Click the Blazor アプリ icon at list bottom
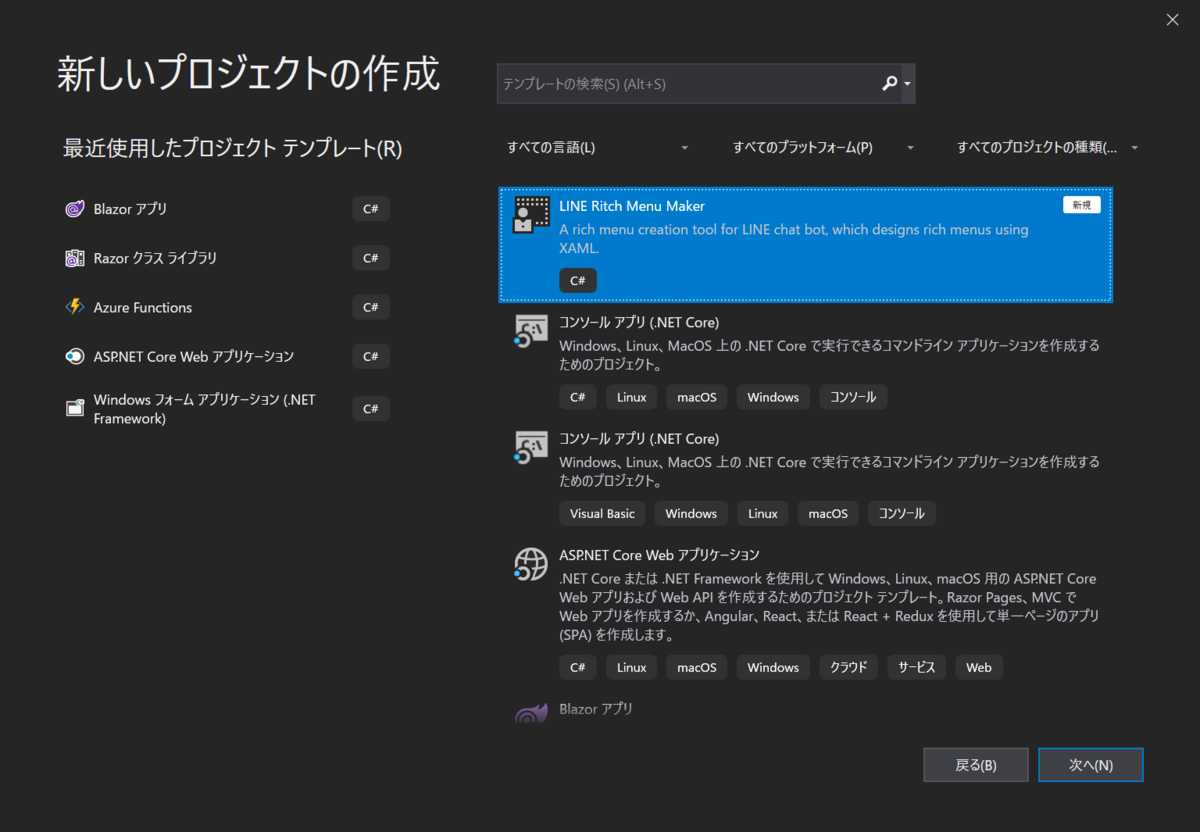1200x832 pixels. click(x=530, y=712)
